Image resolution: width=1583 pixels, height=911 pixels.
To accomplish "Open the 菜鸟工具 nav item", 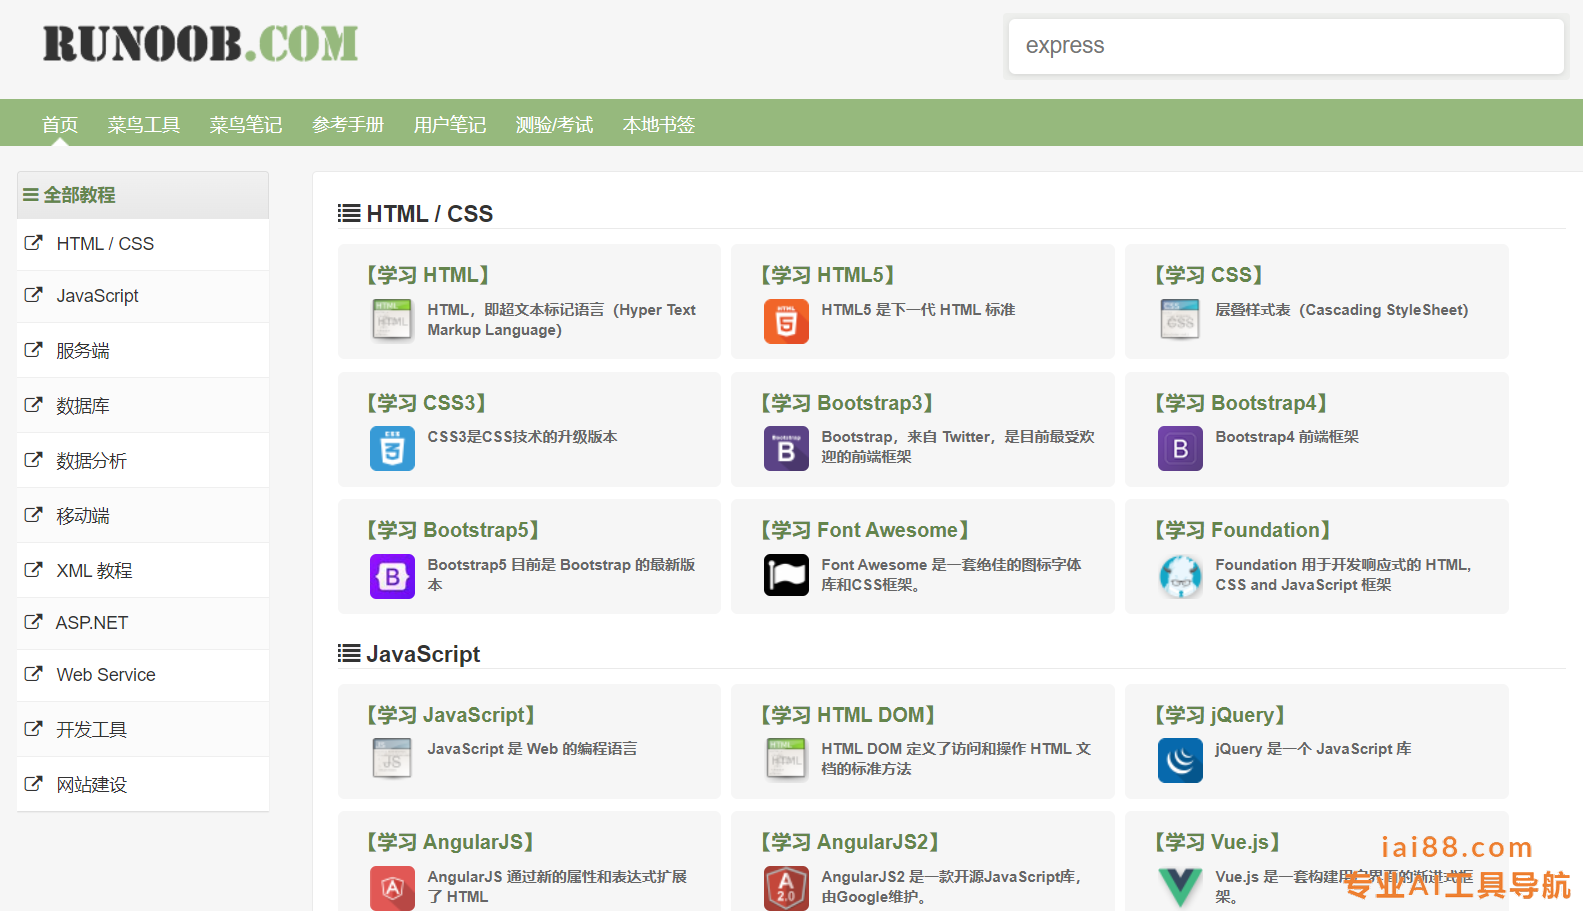I will 144,125.
